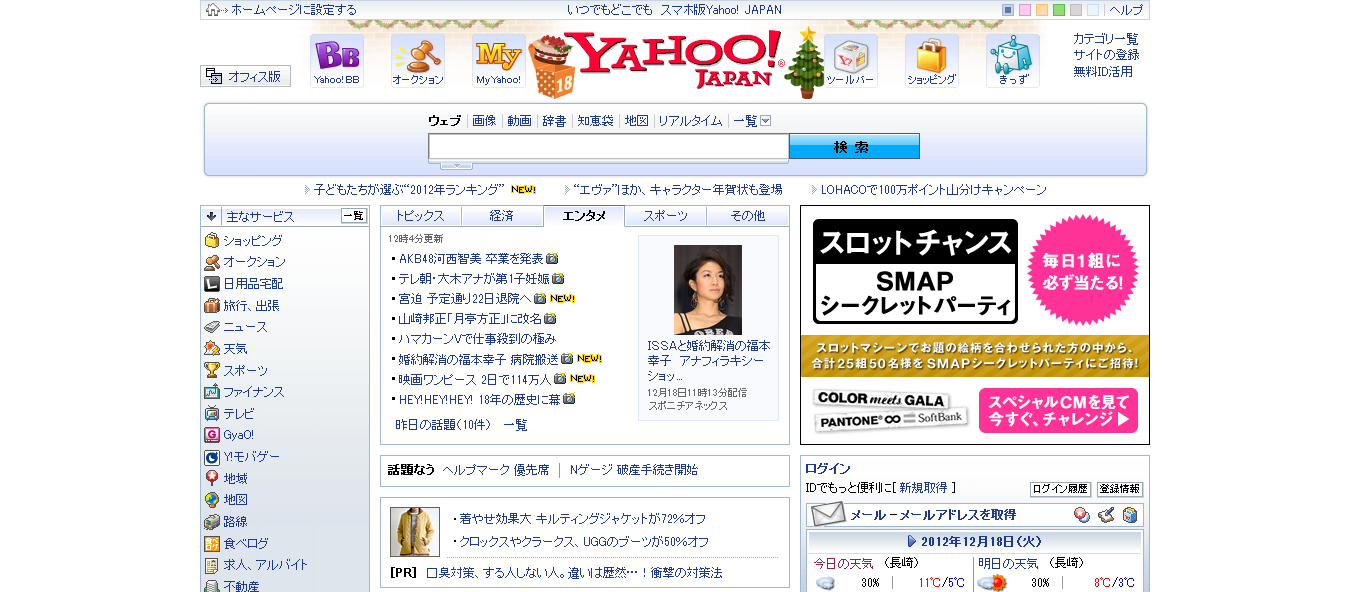Select the pink theme color swatch
Viewport: 1349px width, 592px height.
point(1025,10)
